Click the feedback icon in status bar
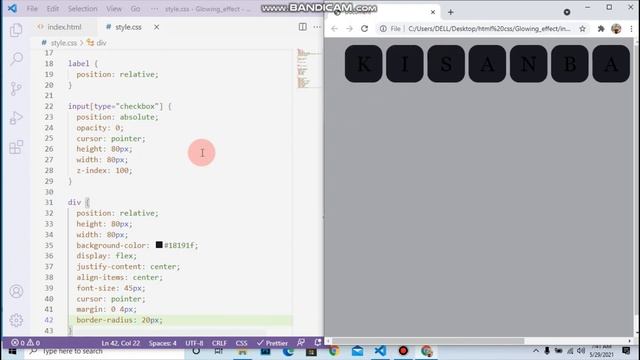The width and height of the screenshot is (640, 360). pyautogui.click(x=301, y=343)
